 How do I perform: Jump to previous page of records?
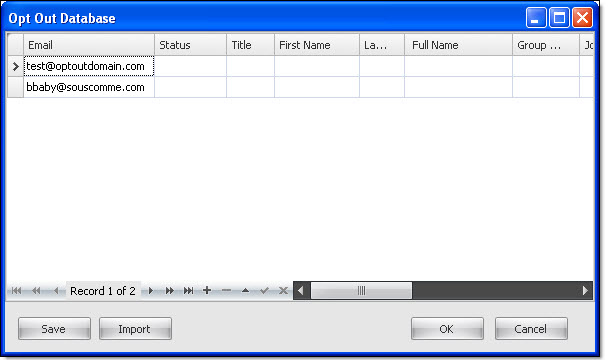pyautogui.click(x=36, y=291)
